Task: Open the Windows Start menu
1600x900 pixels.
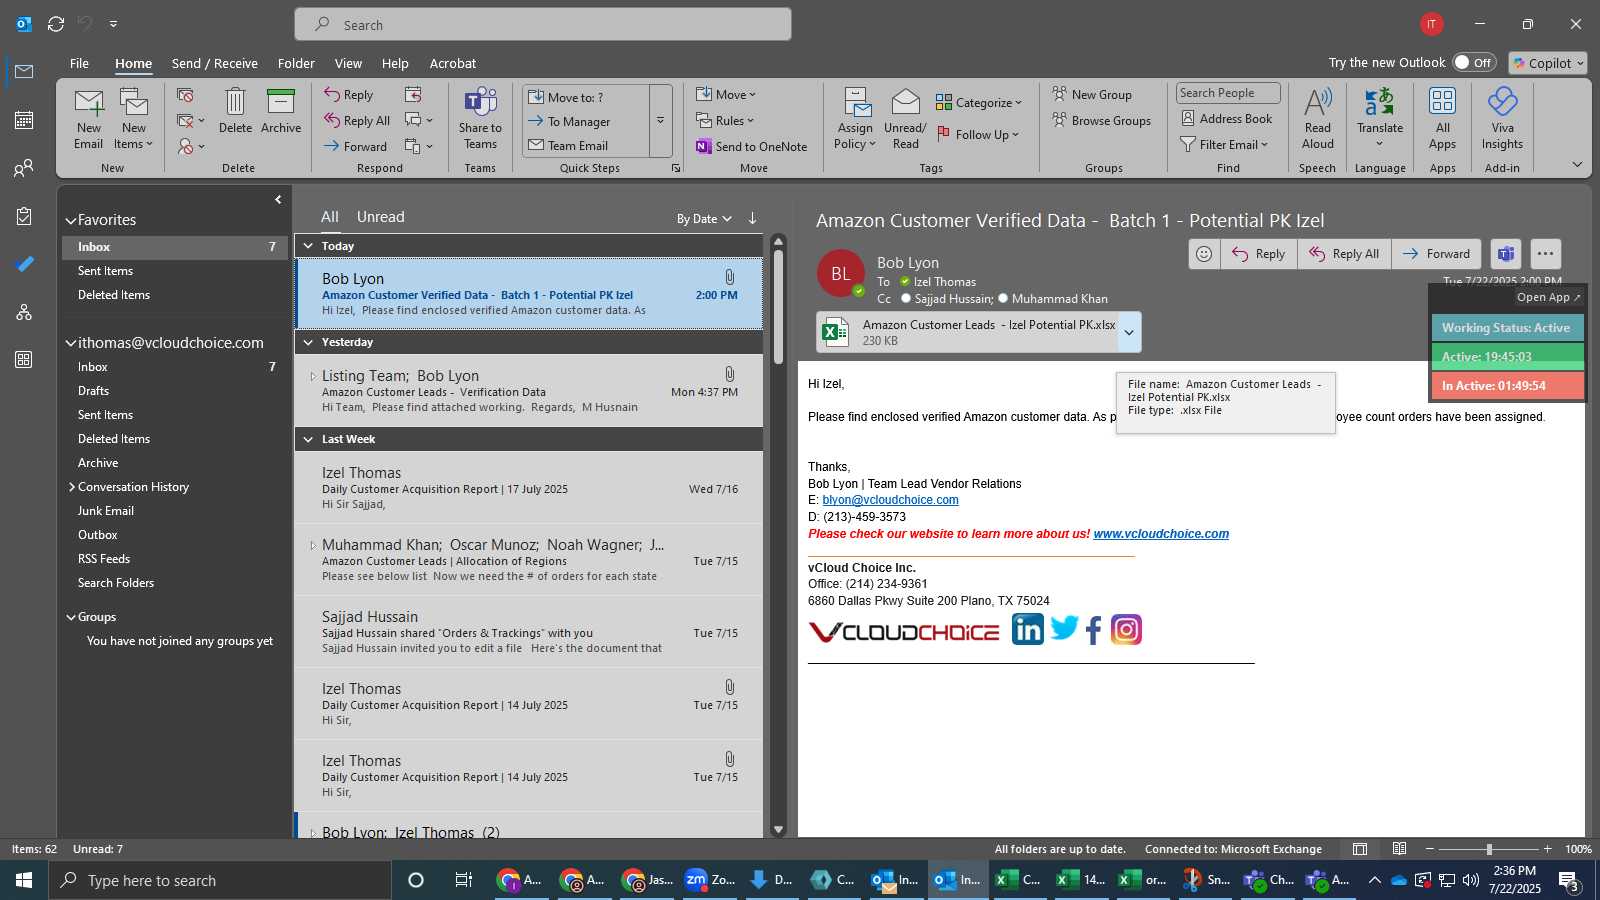Action: point(24,880)
